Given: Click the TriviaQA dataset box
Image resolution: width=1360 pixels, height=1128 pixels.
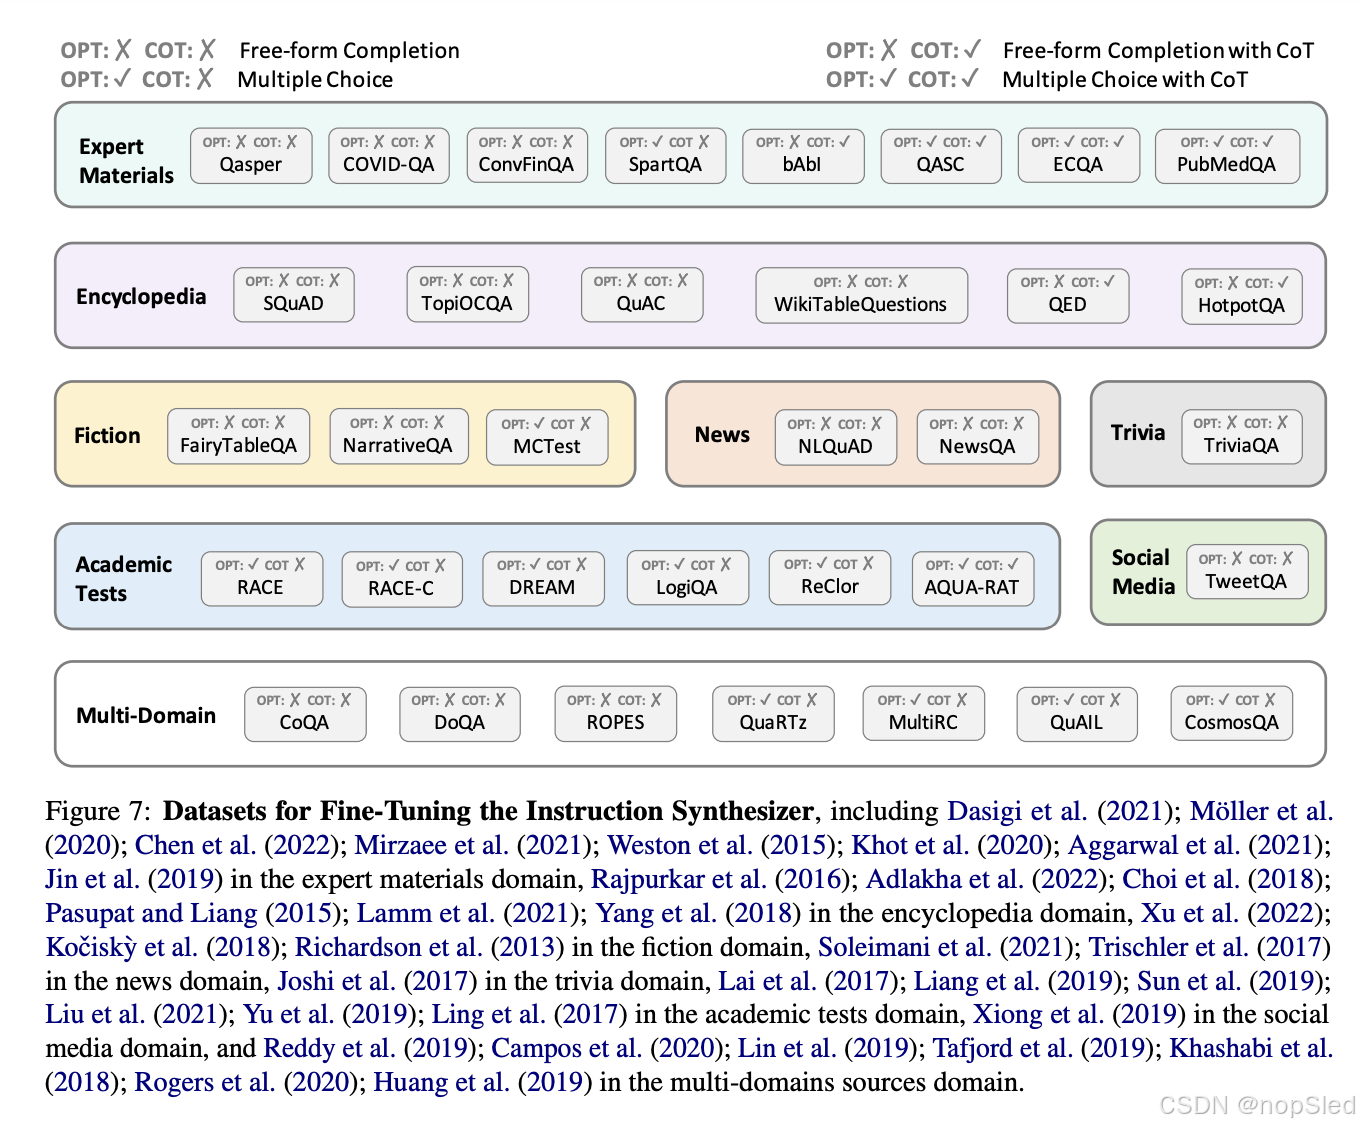Looking at the screenshot, I should (x=1242, y=436).
